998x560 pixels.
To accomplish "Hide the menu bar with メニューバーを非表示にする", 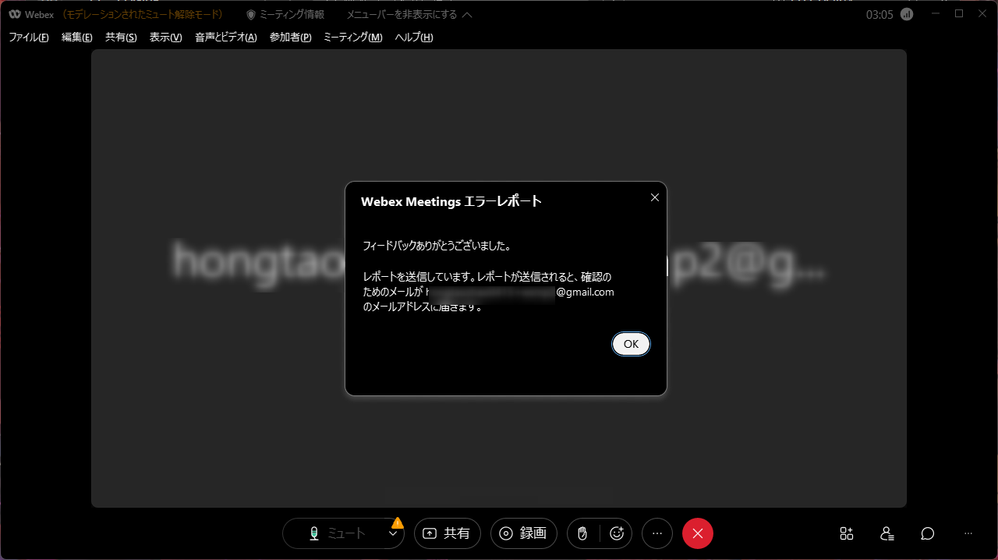I will point(409,15).
